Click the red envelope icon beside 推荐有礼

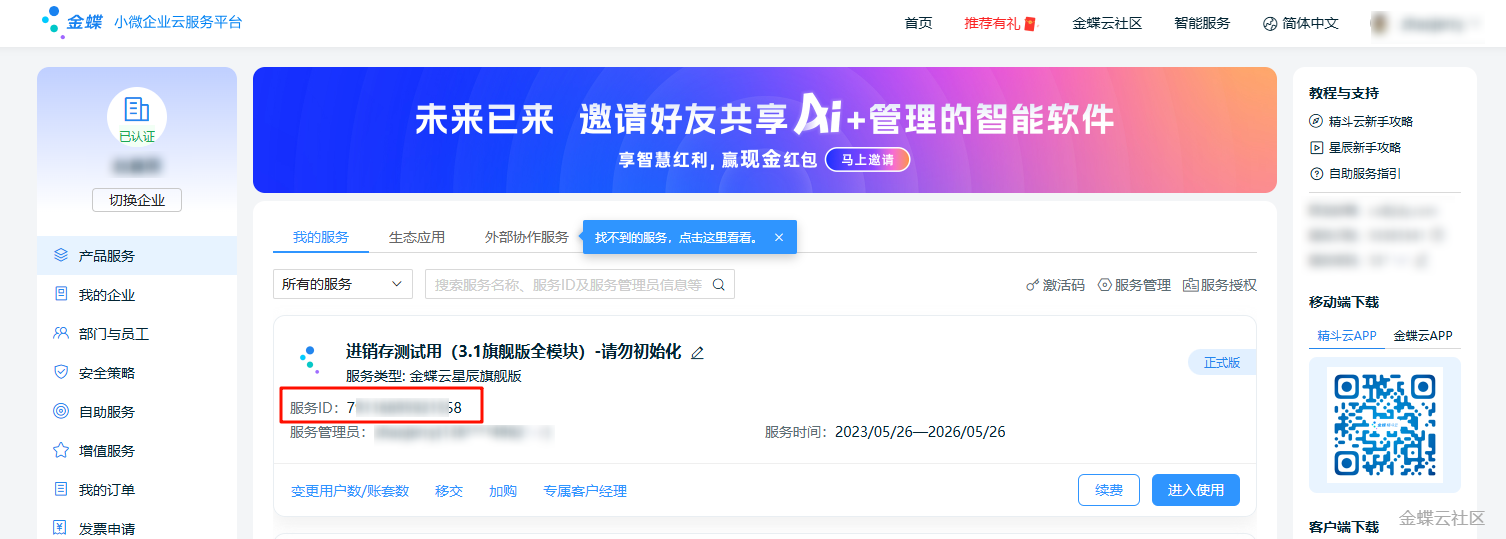(x=1031, y=23)
